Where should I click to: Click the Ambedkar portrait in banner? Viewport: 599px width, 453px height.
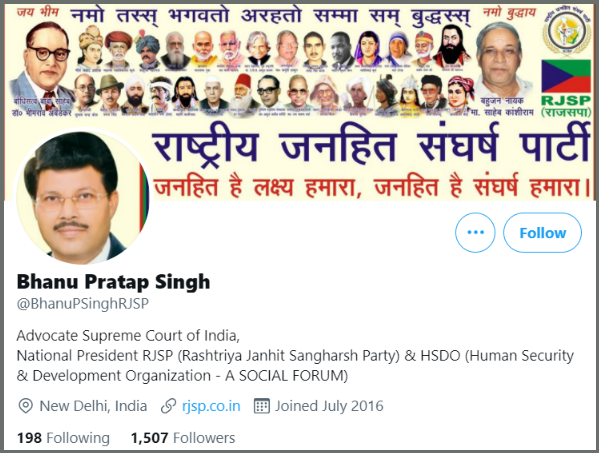point(42,68)
